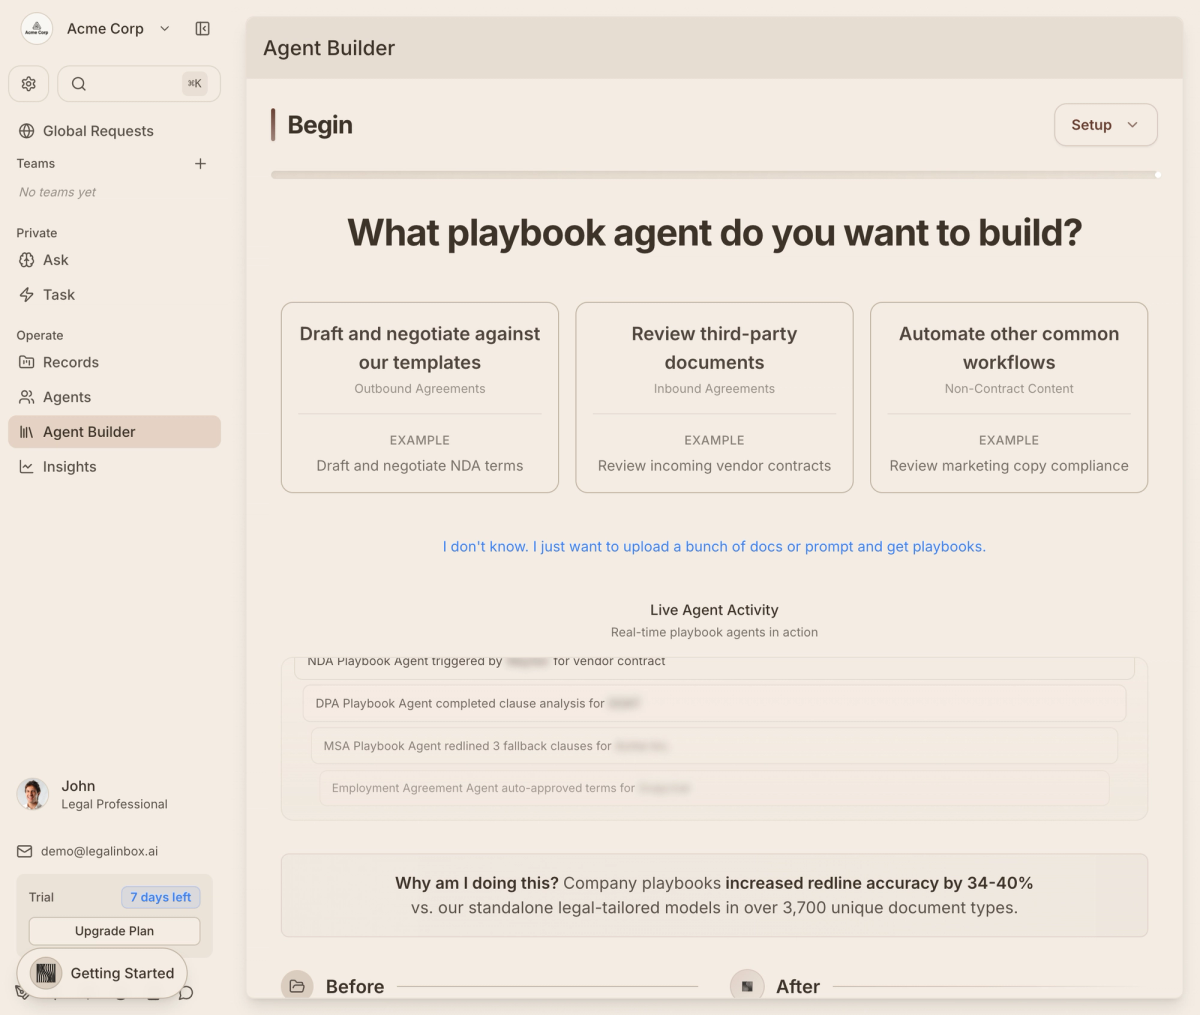Viewport: 1200px width, 1015px height.
Task: Click the After section icon
Action: (747, 986)
